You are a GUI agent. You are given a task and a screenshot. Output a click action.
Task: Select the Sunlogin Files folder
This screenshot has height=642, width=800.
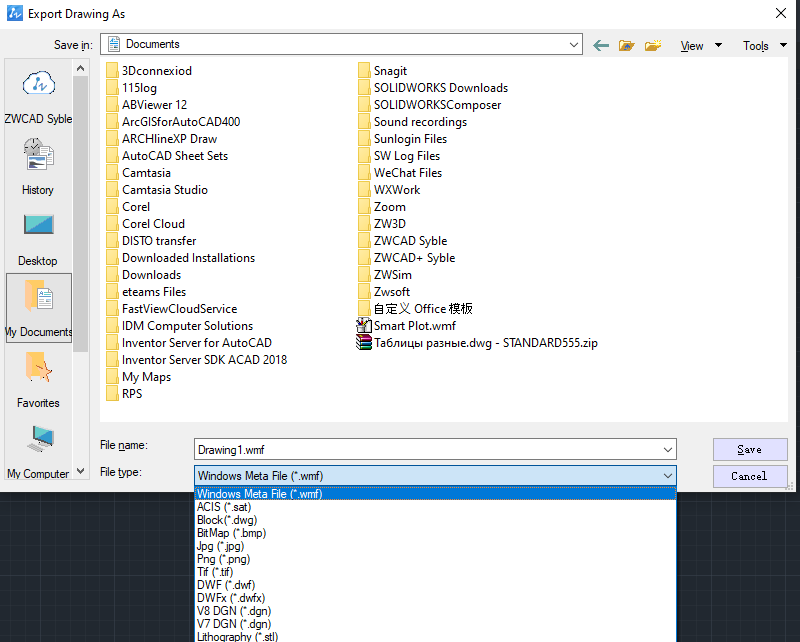tap(403, 139)
